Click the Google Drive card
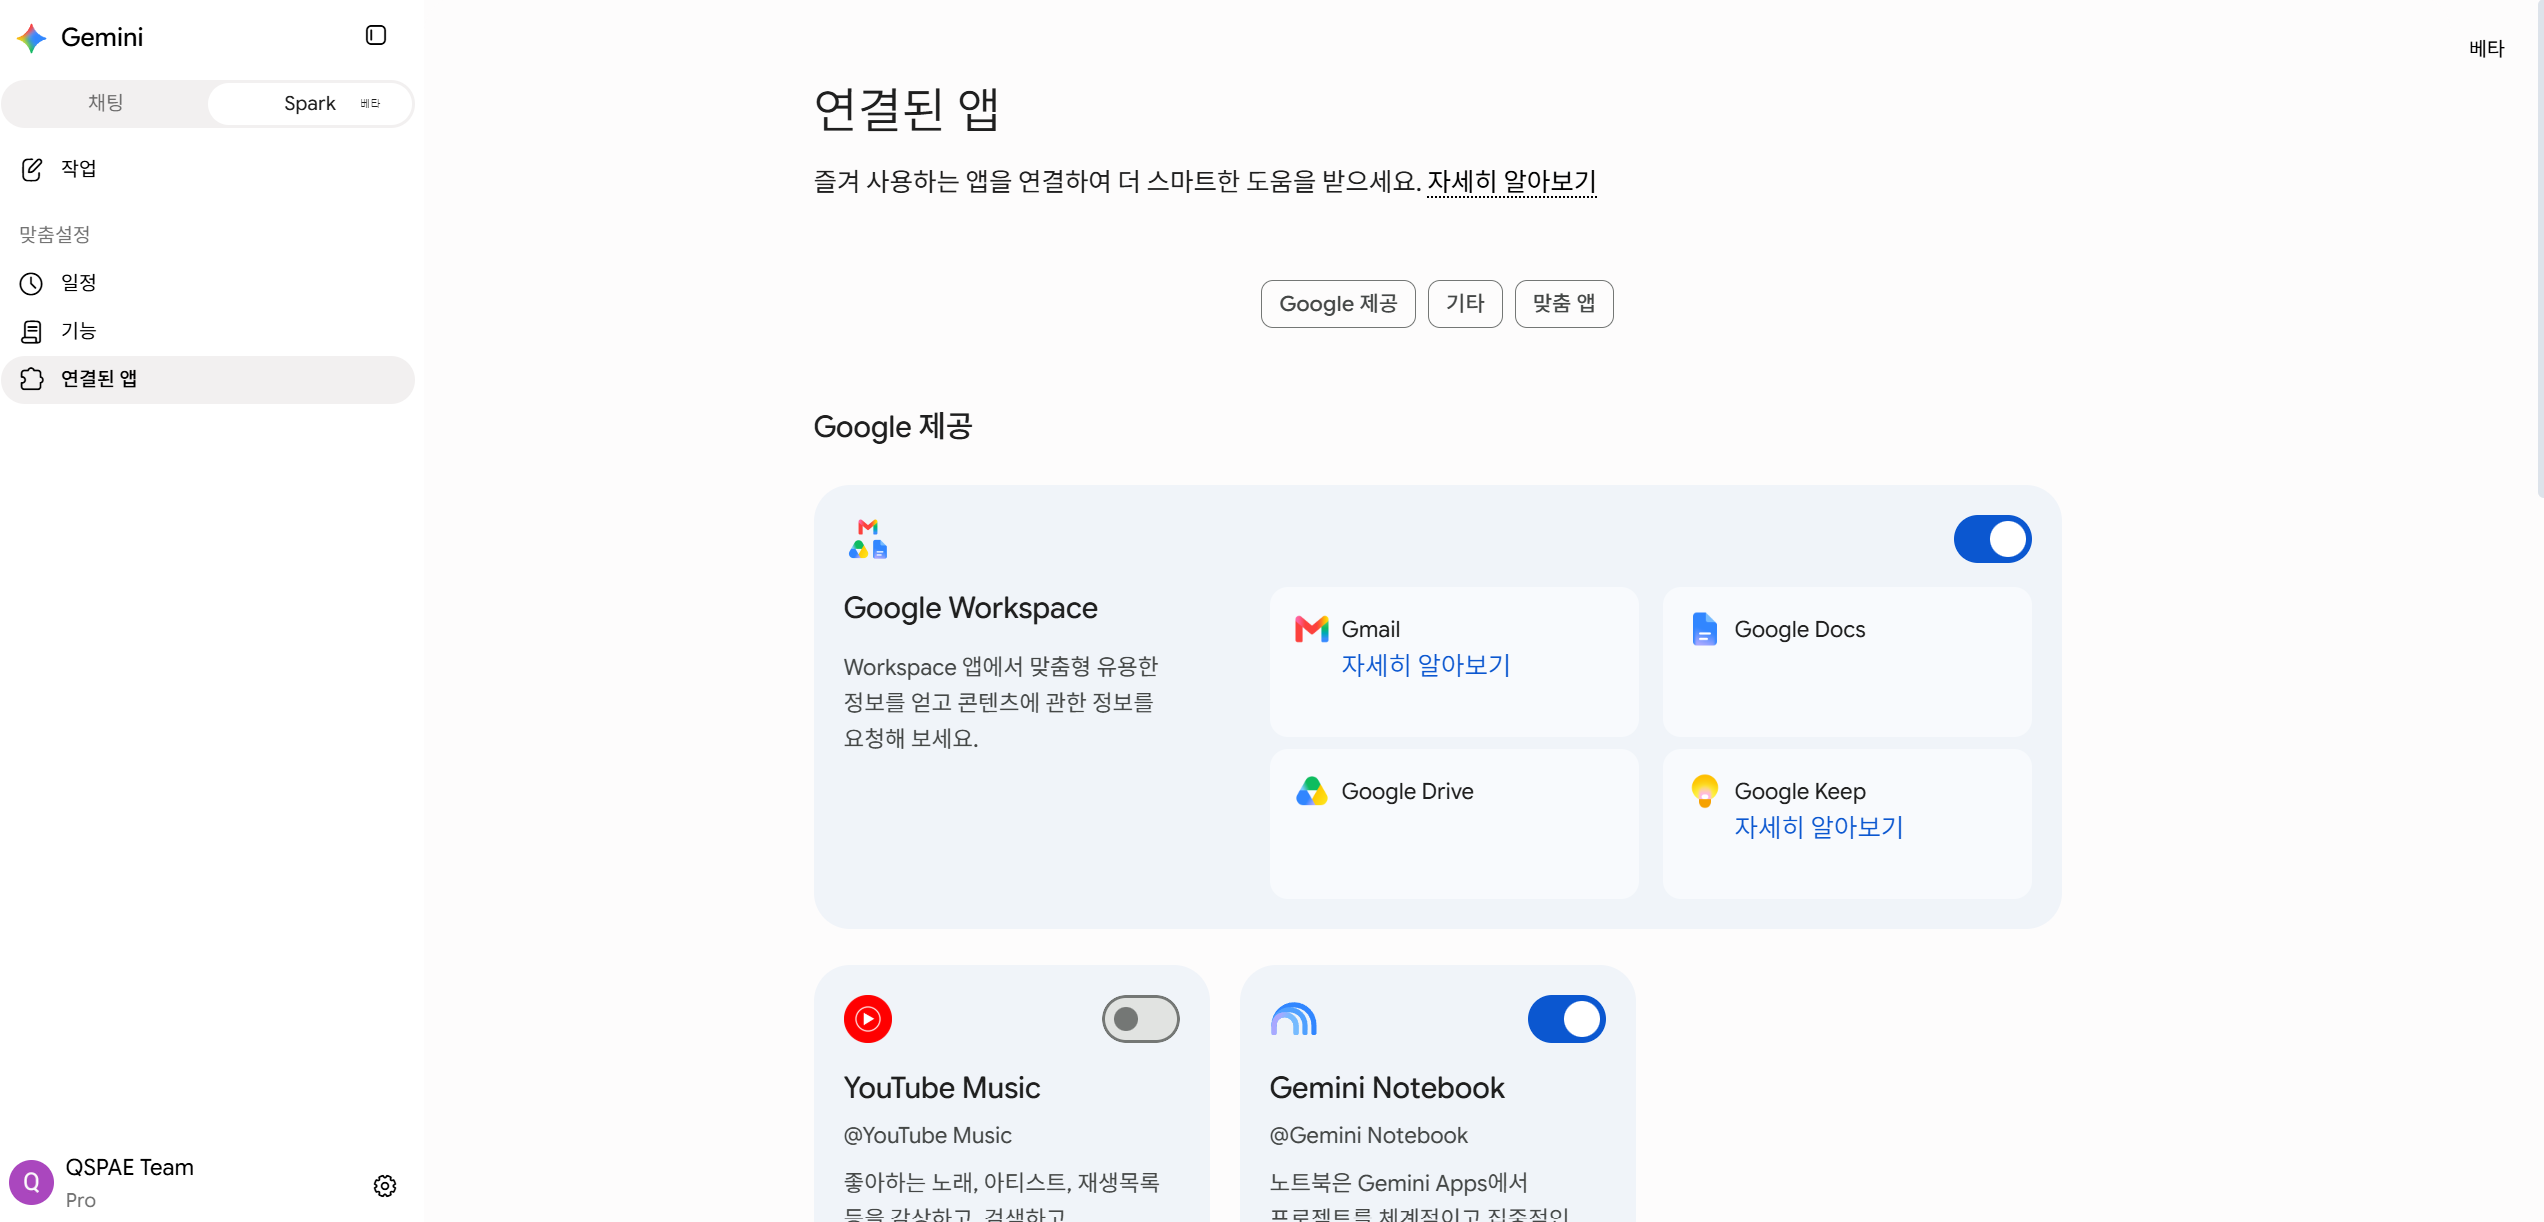 click(1454, 824)
